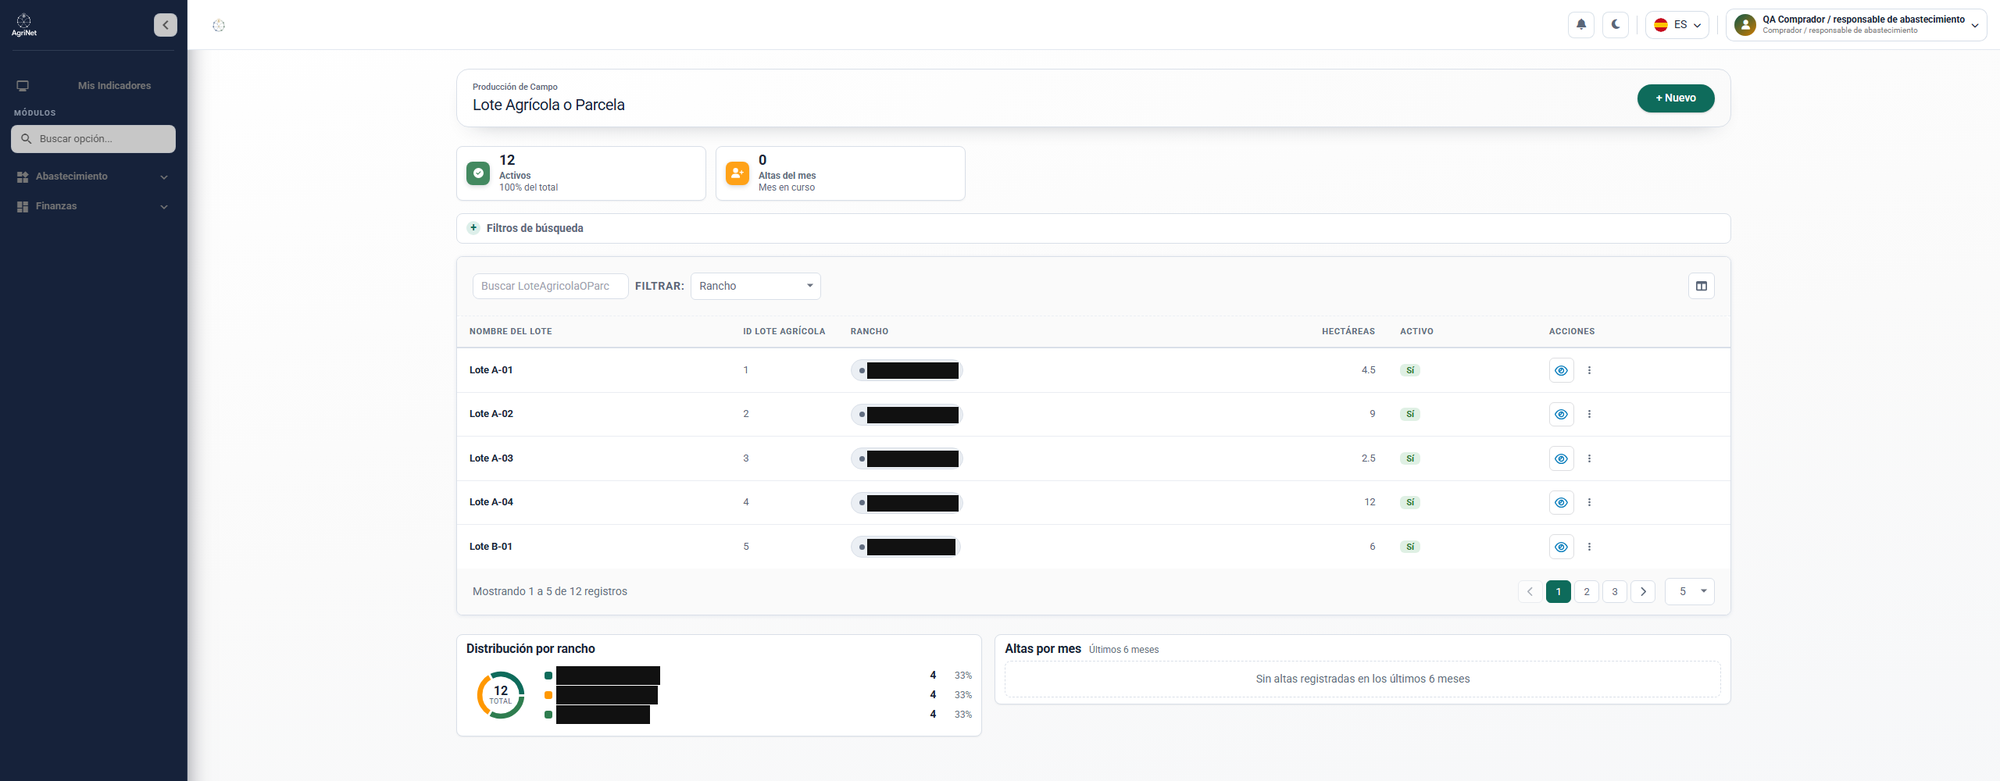Click the 12 total donut chart
Image resolution: width=2000 pixels, height=781 pixels.
500,695
